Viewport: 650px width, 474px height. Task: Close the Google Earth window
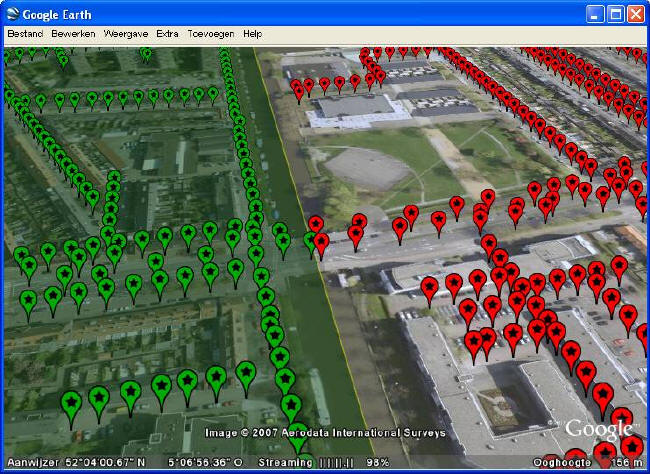coord(635,15)
